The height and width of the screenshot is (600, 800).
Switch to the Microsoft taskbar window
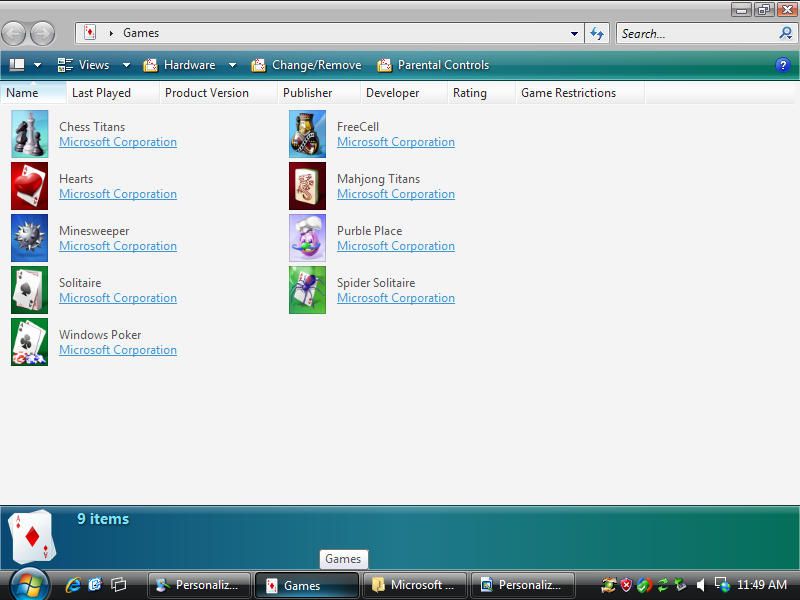(414, 585)
